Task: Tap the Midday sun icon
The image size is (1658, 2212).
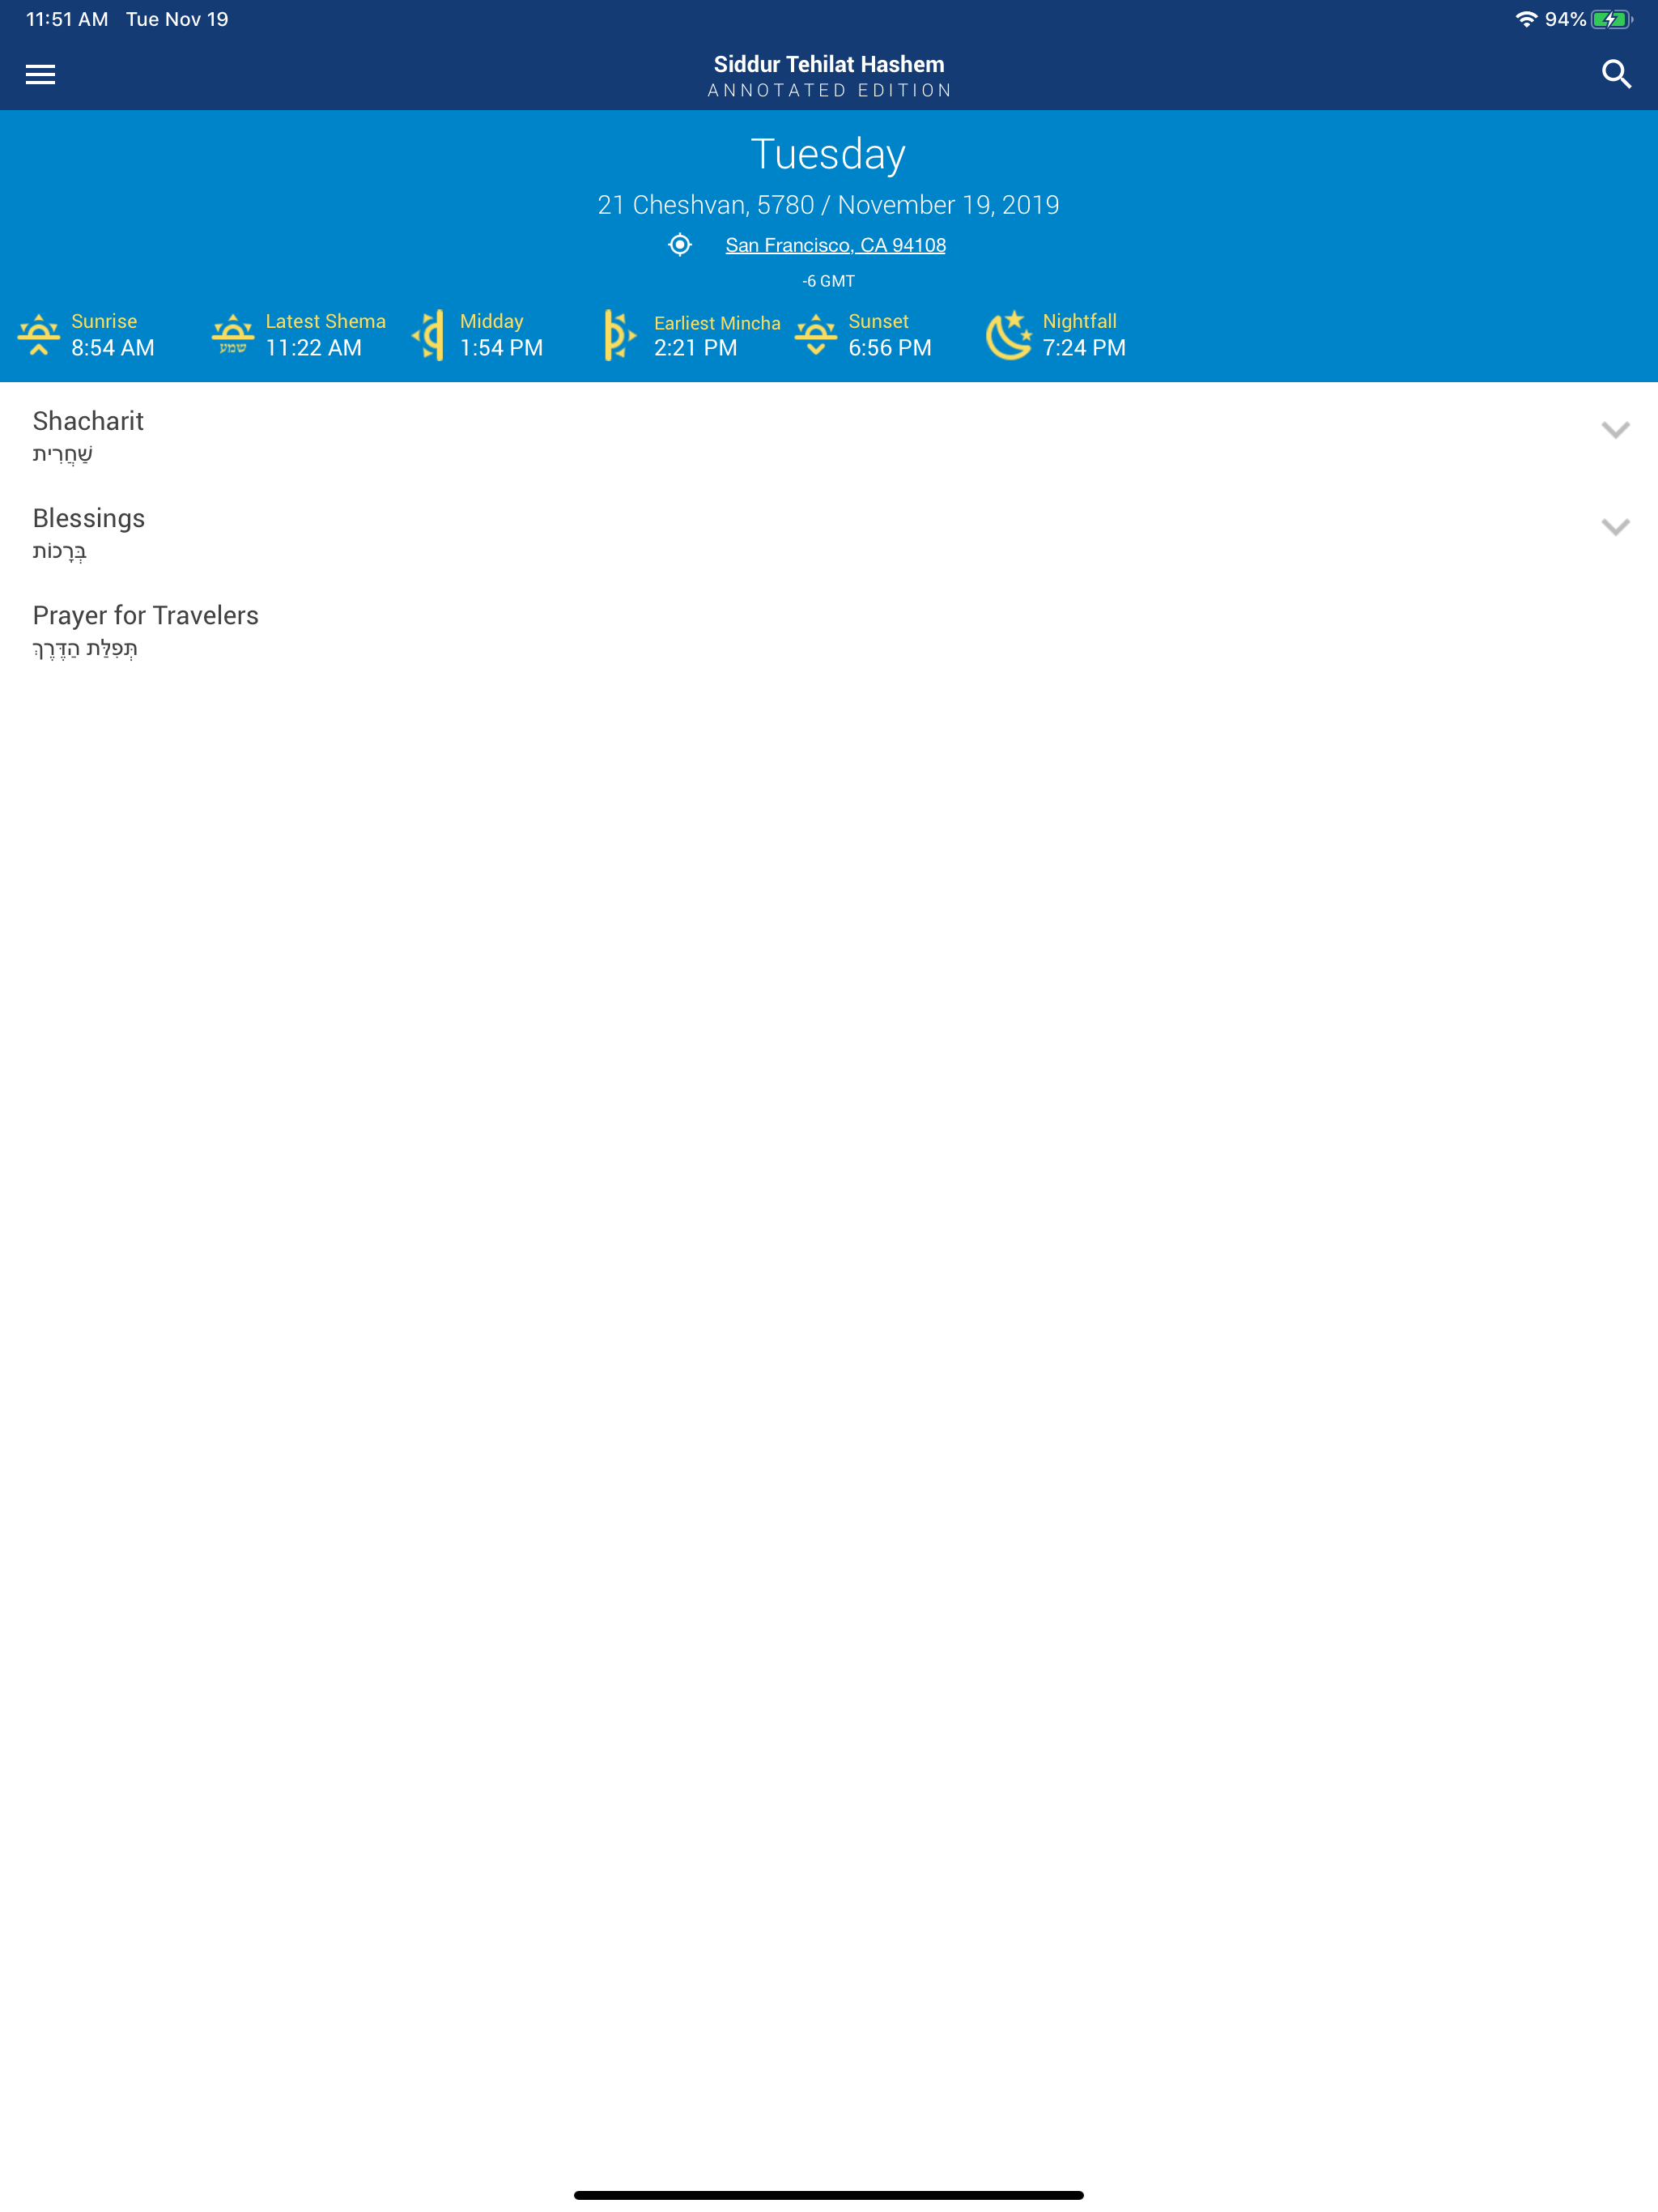Action: 429,335
